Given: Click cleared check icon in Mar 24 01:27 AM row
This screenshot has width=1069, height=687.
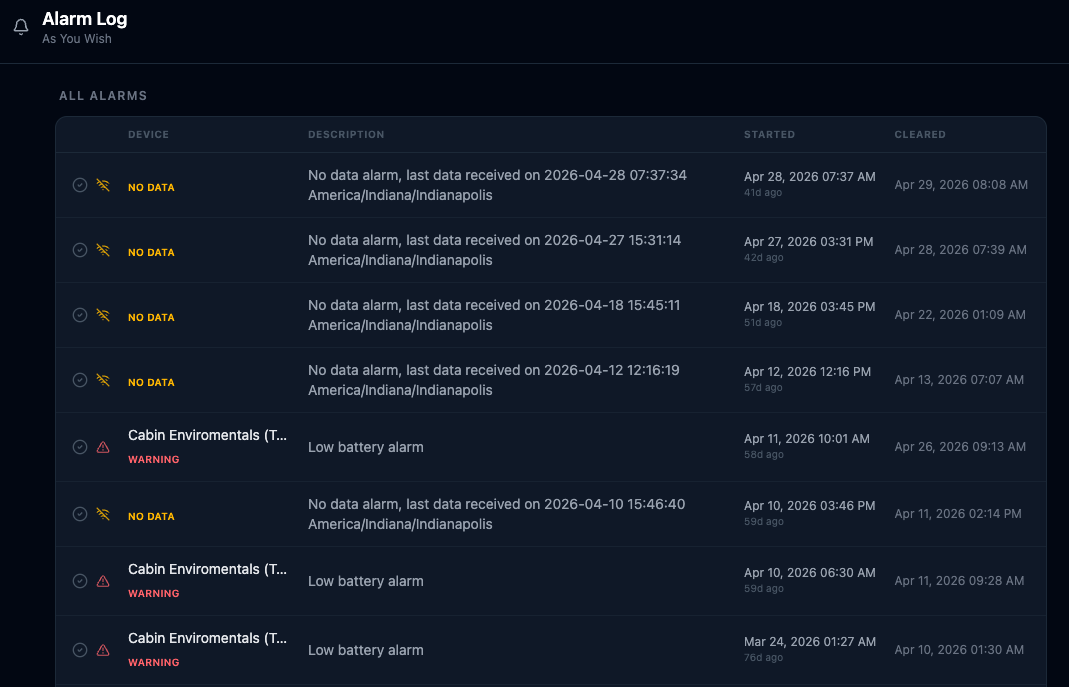Looking at the screenshot, I should (x=80, y=650).
